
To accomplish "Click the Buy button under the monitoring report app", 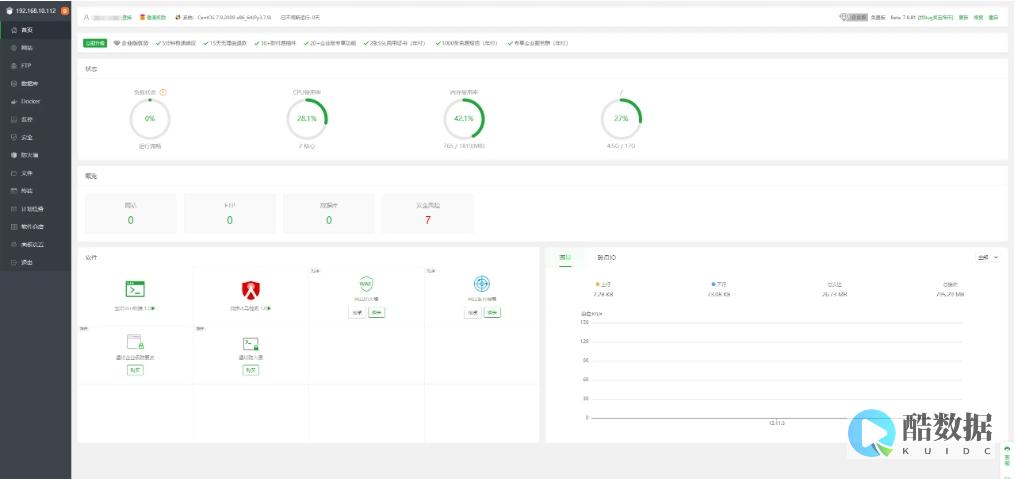I will [x=493, y=312].
